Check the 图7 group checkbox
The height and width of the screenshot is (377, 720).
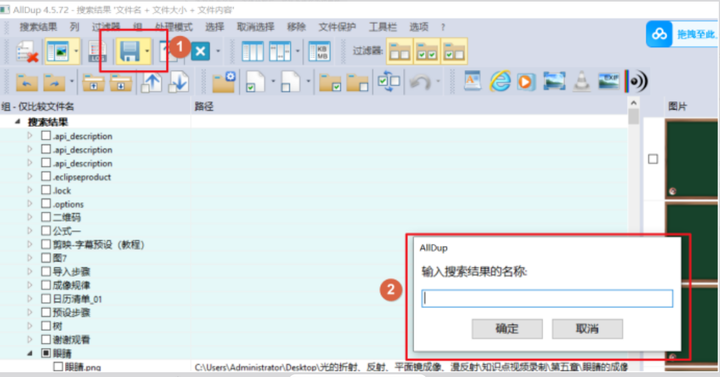46,258
